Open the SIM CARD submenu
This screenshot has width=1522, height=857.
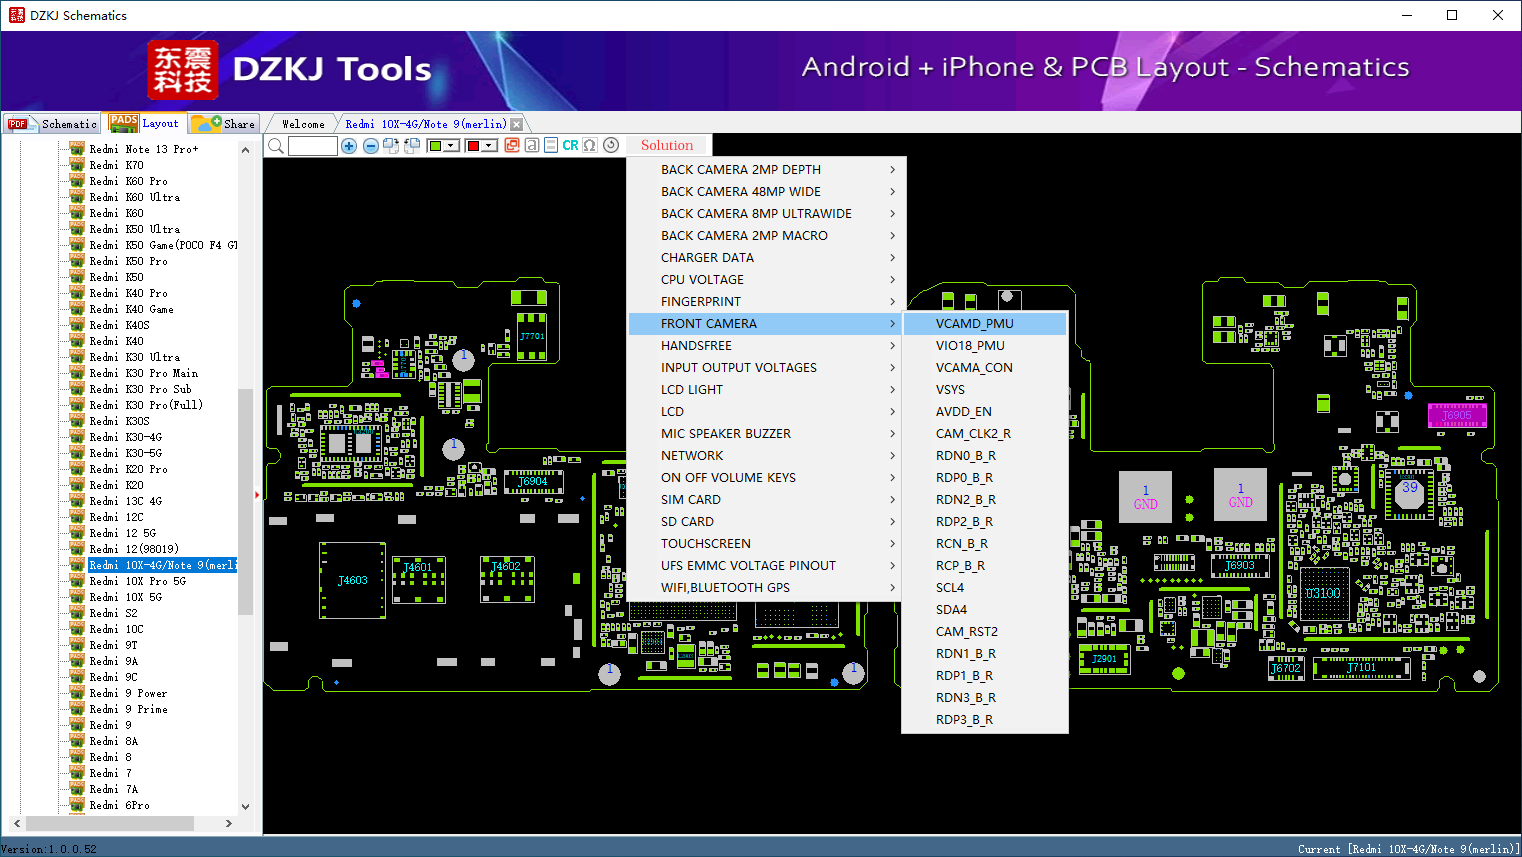click(767, 500)
